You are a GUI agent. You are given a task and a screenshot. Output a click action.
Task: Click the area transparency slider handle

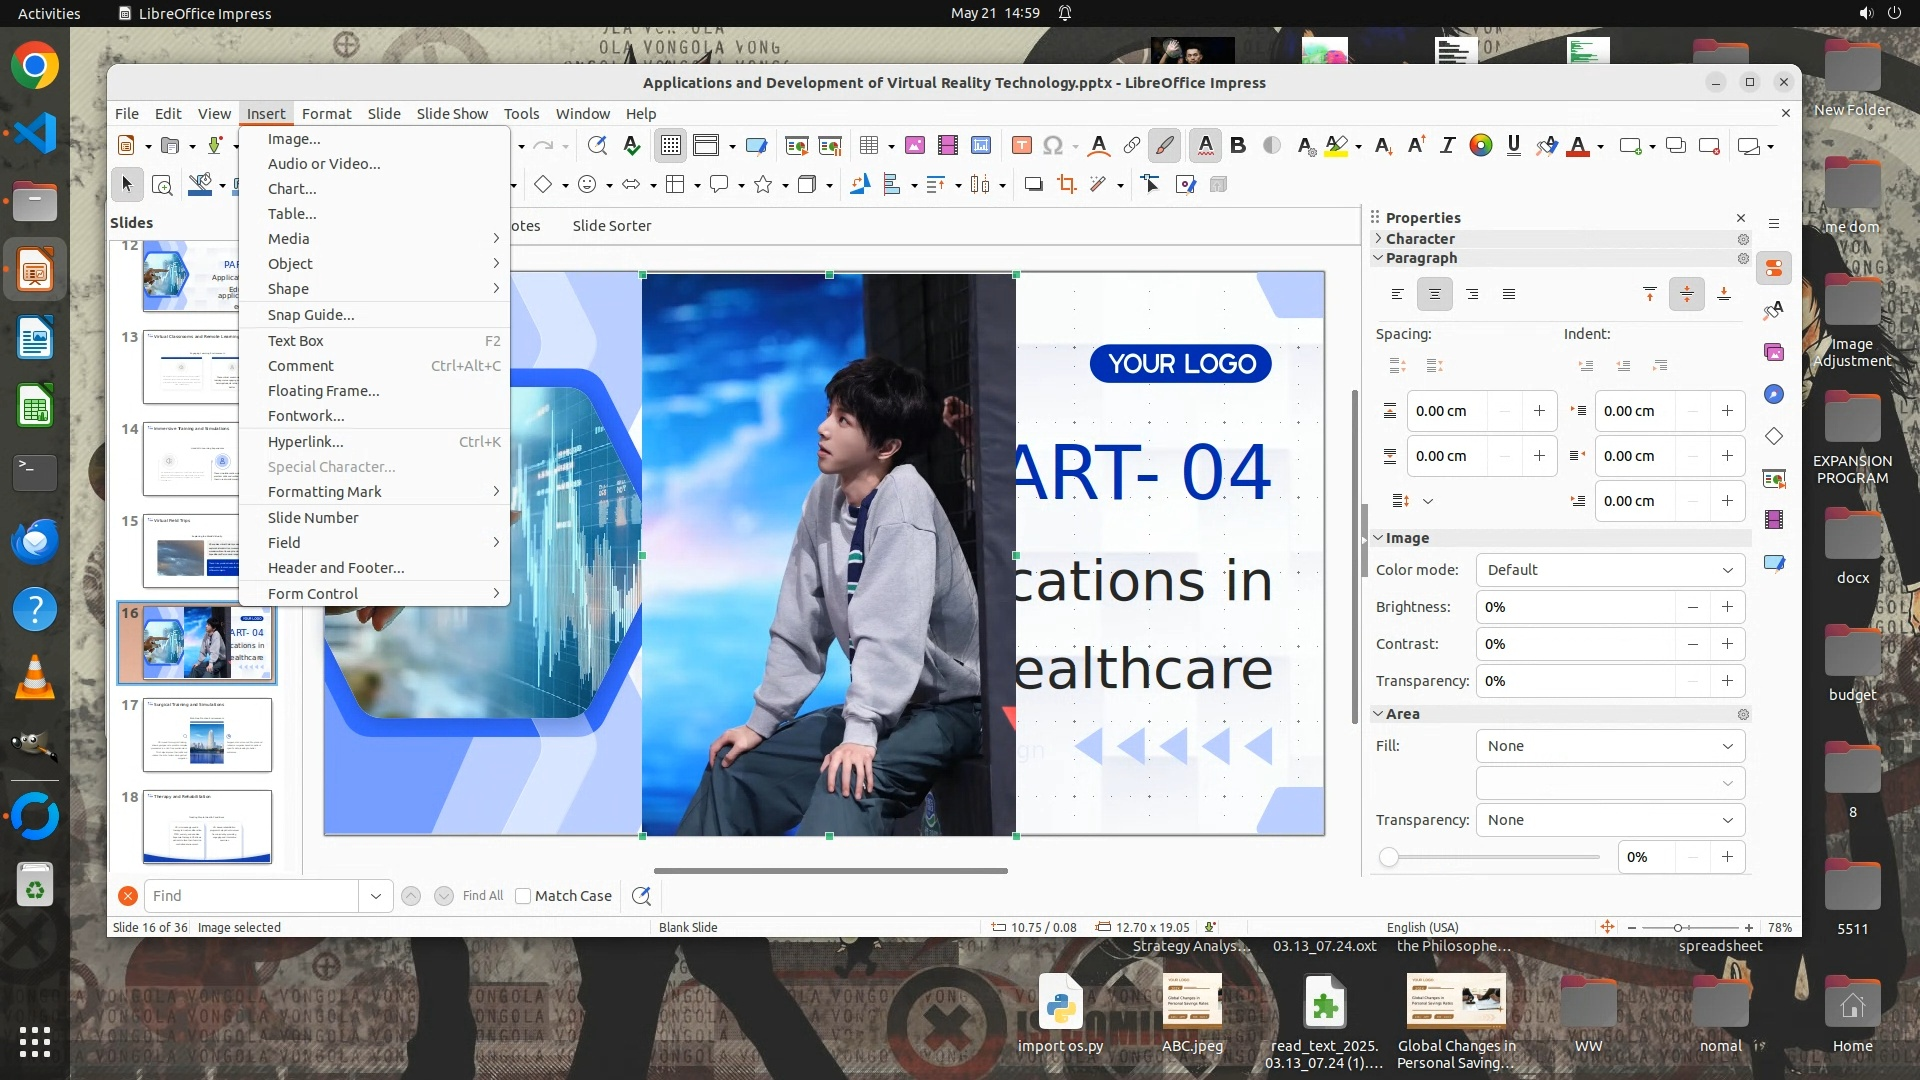[x=1388, y=857]
